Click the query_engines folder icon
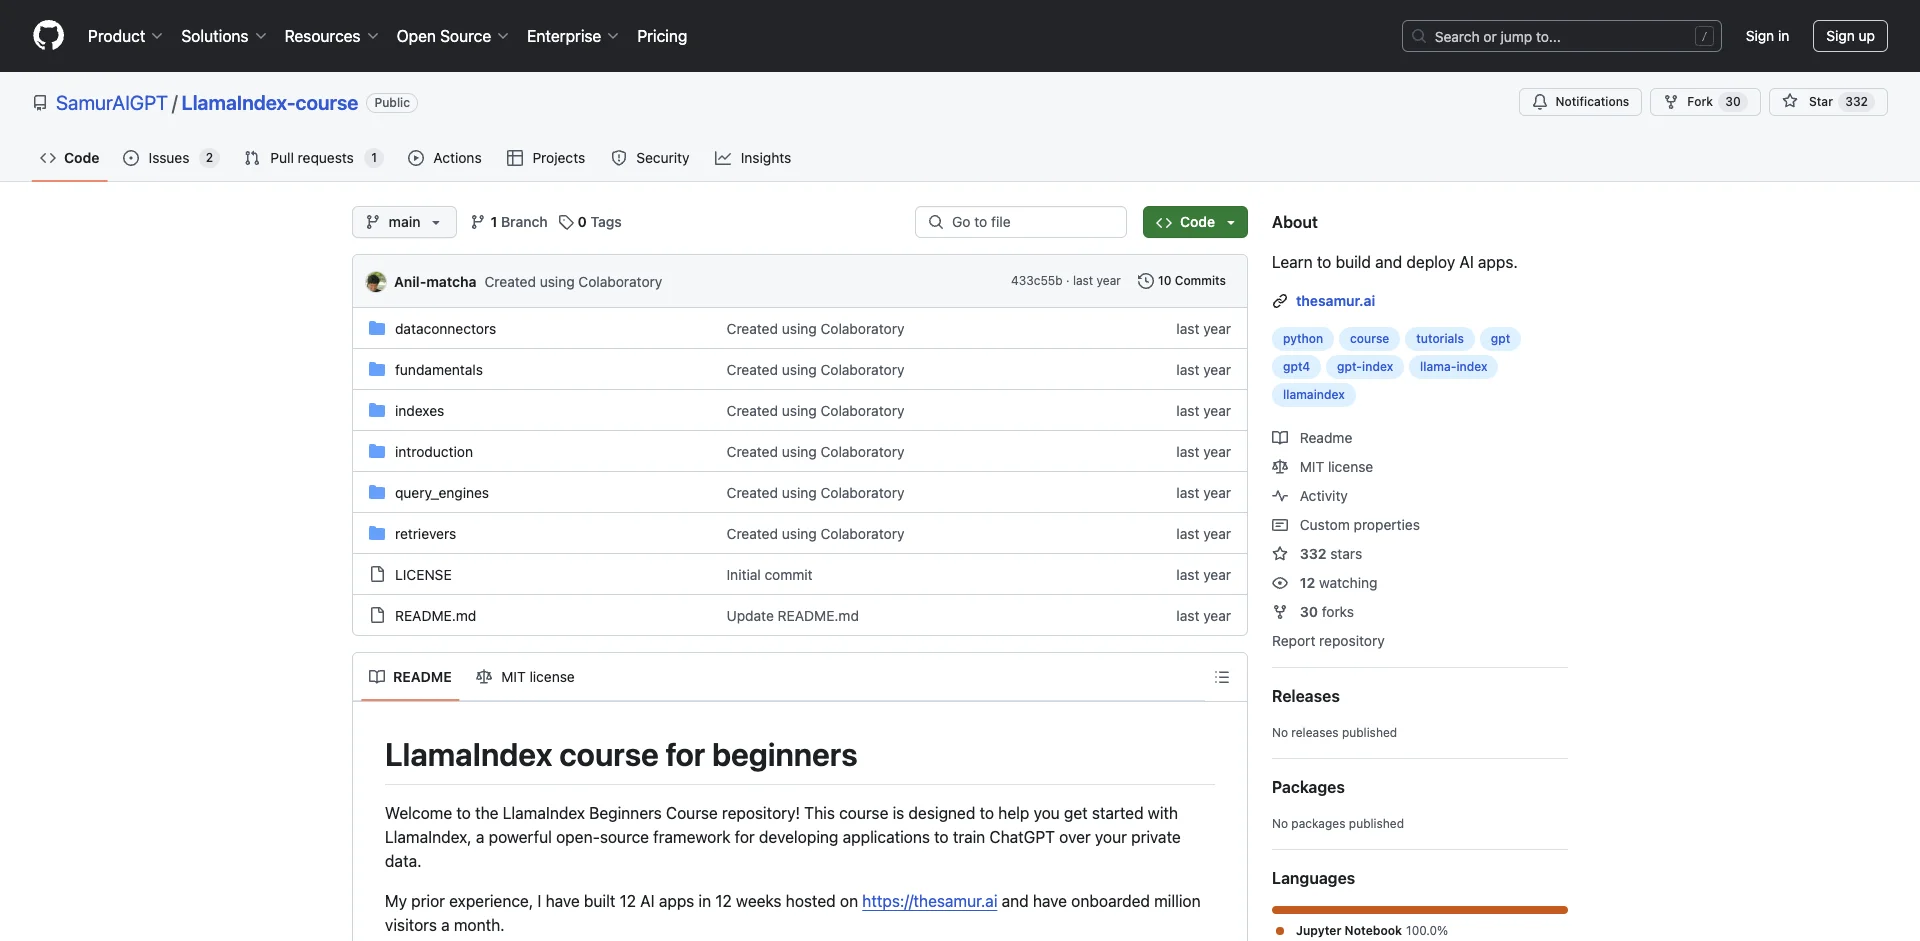This screenshot has width=1920, height=941. click(x=377, y=492)
